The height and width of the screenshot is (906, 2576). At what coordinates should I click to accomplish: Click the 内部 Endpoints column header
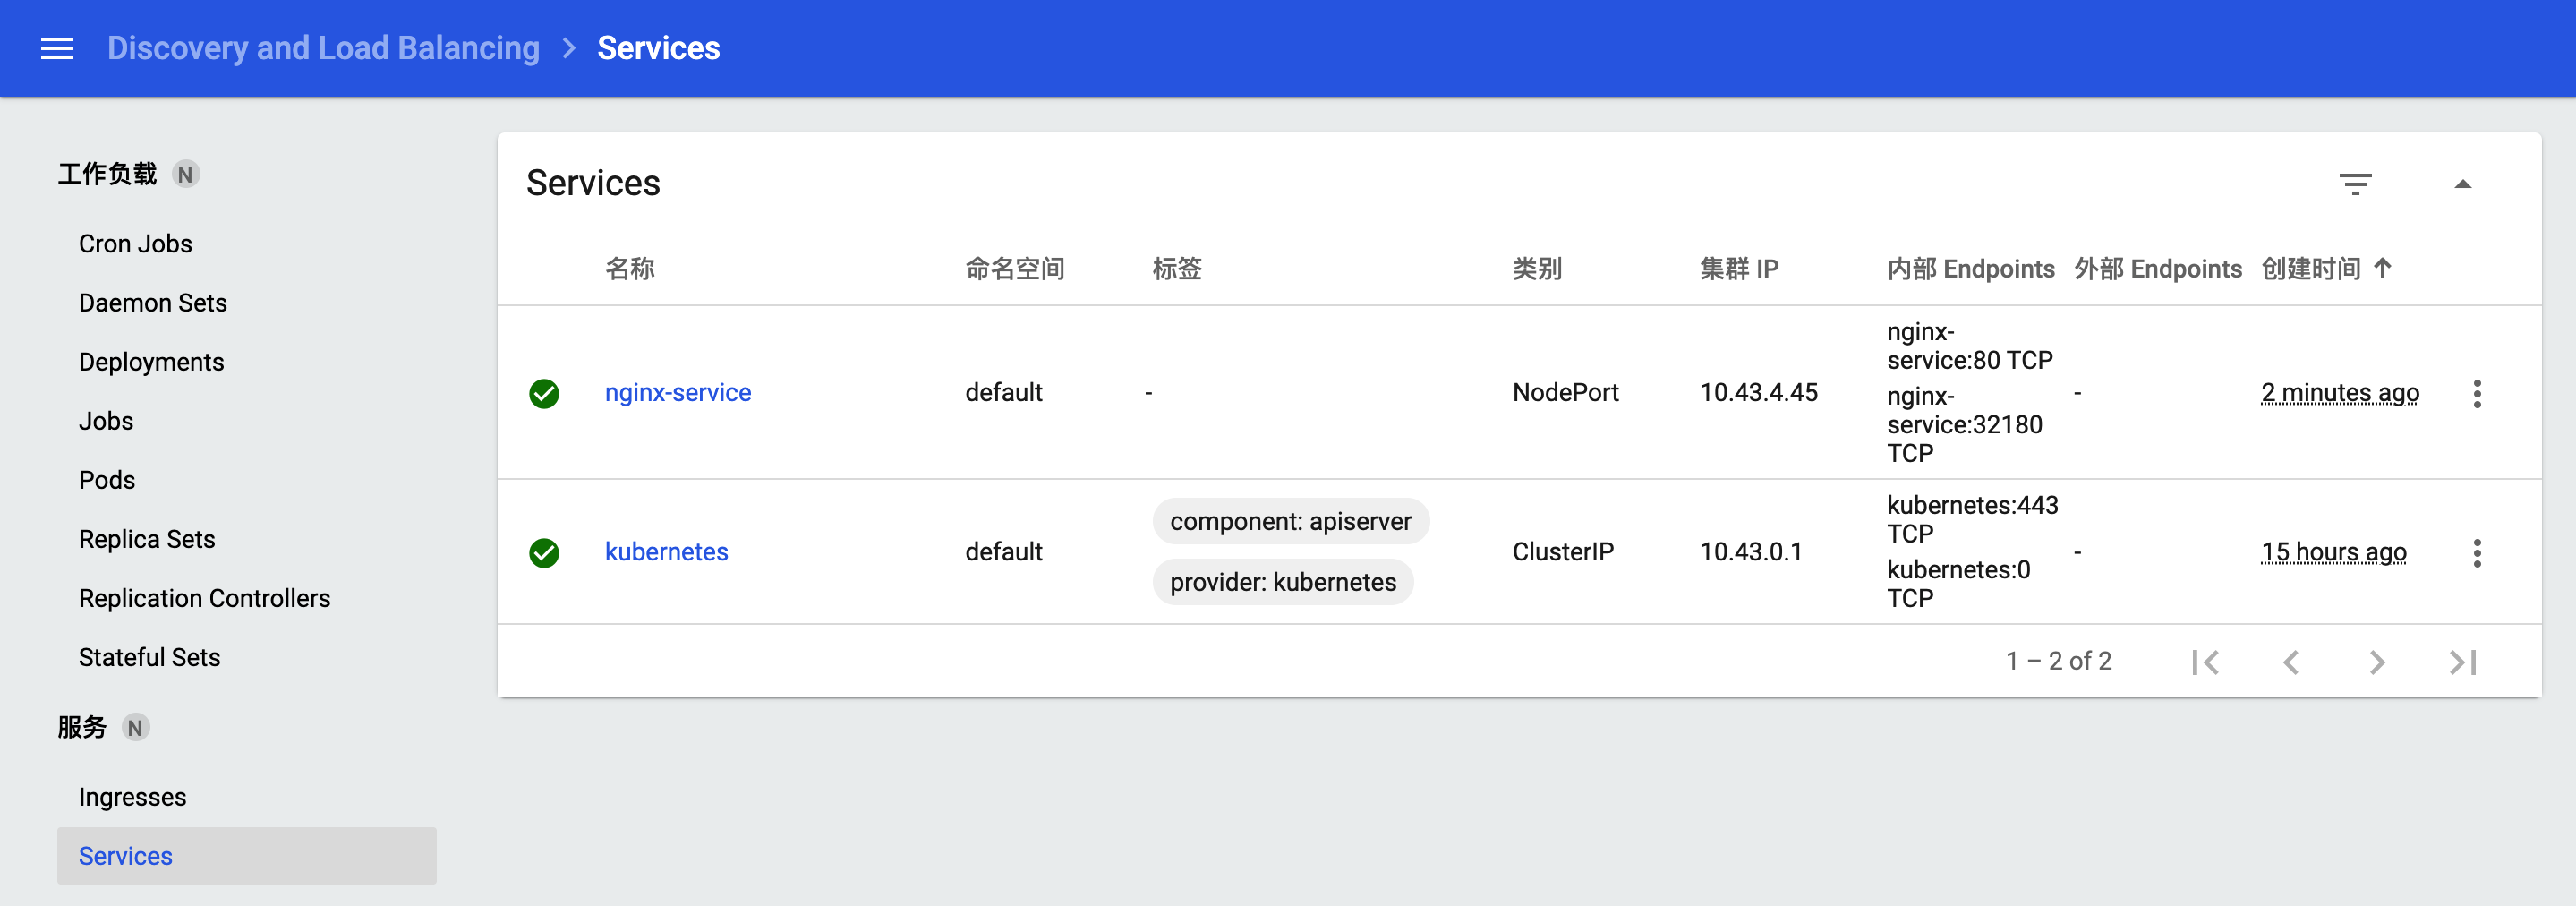click(x=1970, y=268)
